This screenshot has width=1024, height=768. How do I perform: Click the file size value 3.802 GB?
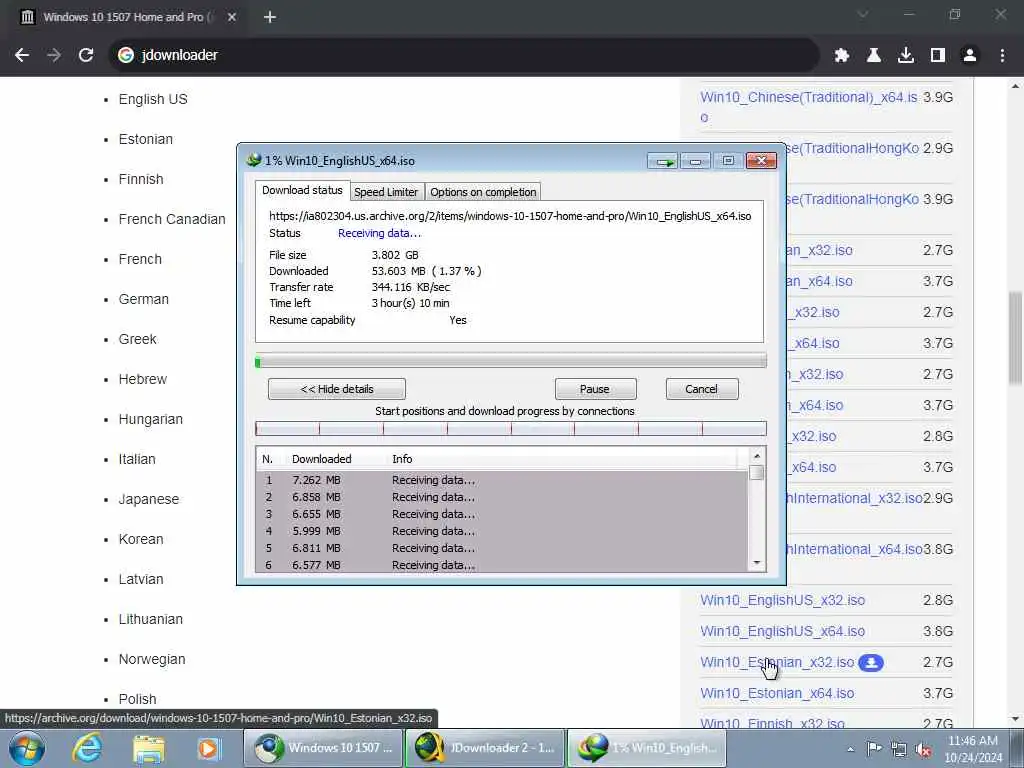pyautogui.click(x=395, y=255)
